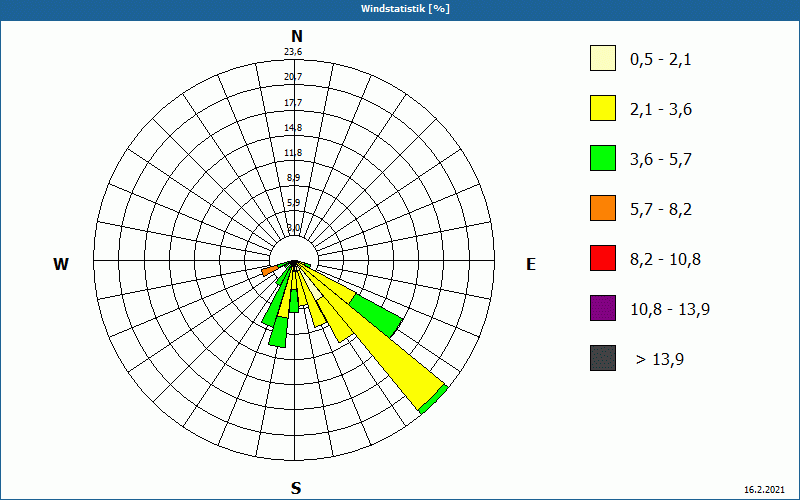This screenshot has width=800, height=500.
Task: Click the 14,8 ring scale value
Action: (293, 128)
